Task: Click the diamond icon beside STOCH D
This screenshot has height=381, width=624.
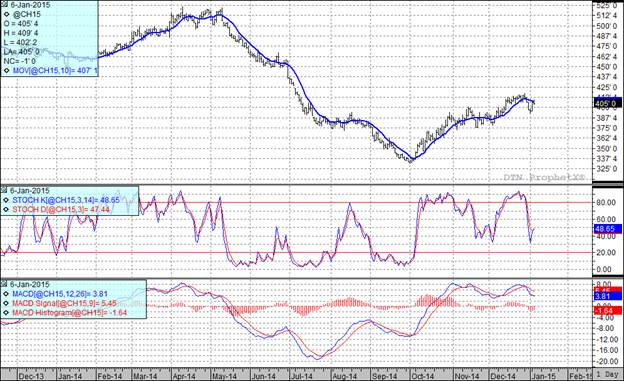Action: [7, 209]
